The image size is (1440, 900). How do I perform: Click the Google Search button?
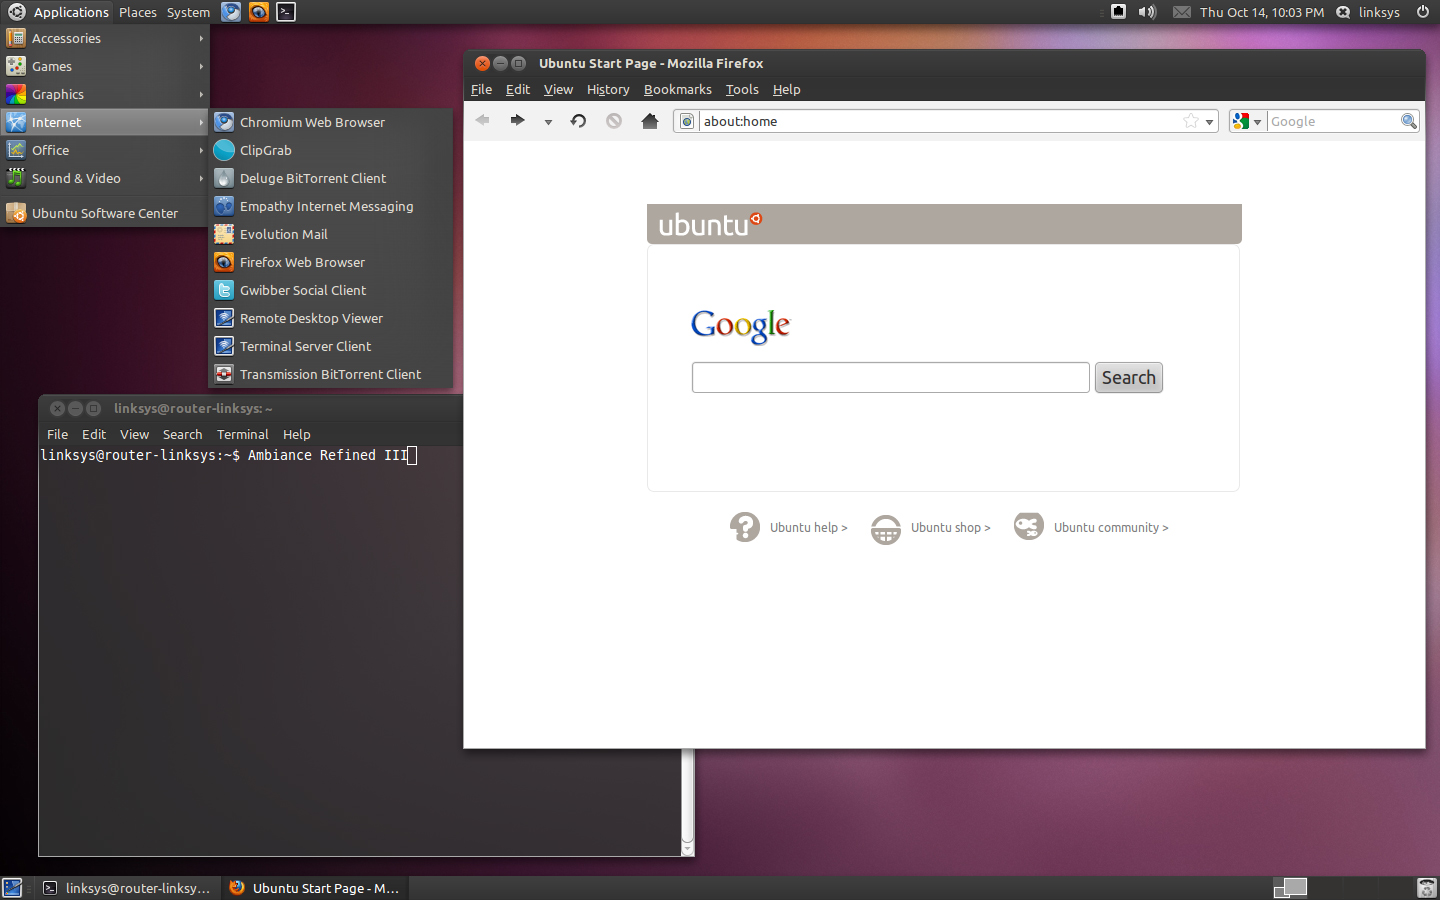click(x=1128, y=377)
